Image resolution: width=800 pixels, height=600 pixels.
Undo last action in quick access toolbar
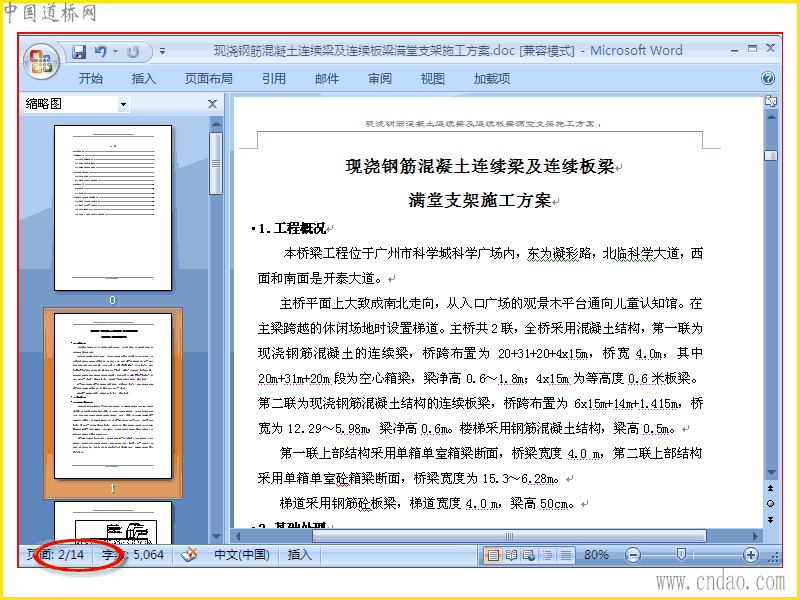[101, 52]
